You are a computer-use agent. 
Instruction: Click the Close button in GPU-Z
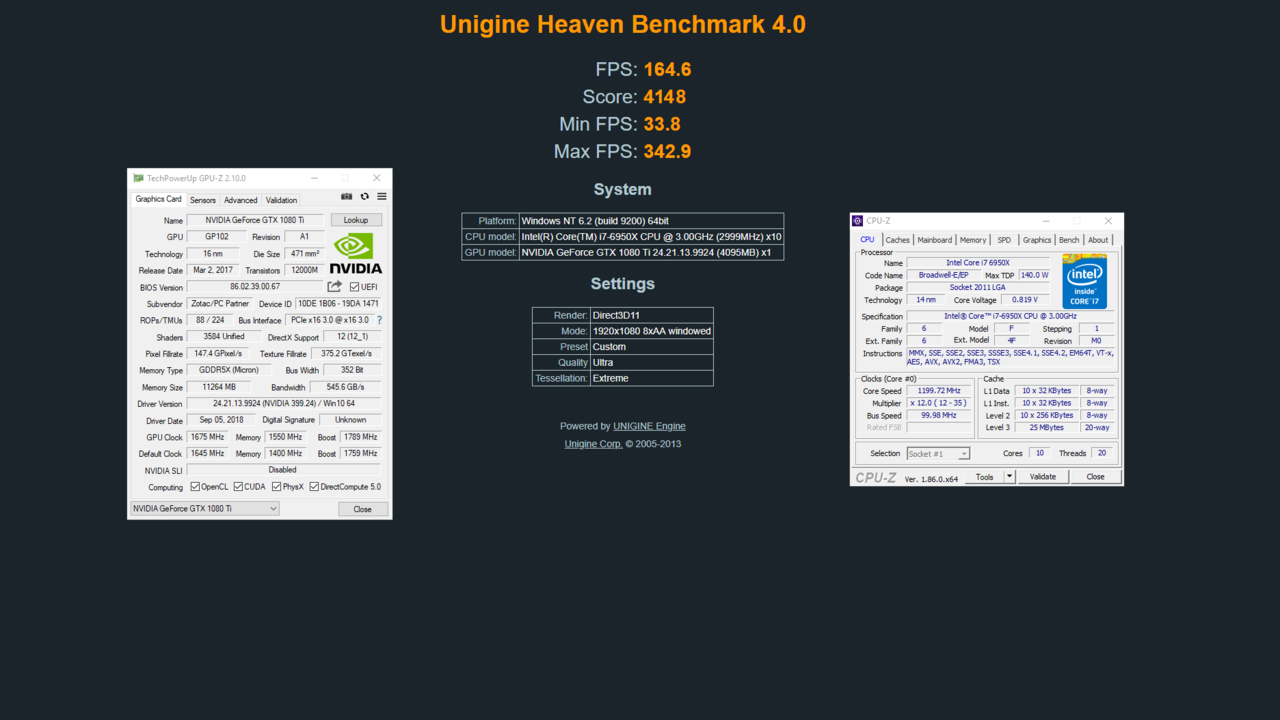pyautogui.click(x=362, y=509)
